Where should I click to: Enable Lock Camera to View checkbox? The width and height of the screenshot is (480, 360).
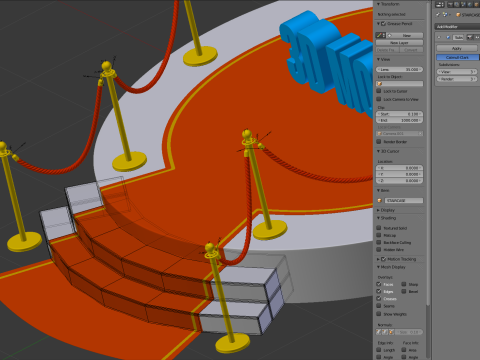pos(379,99)
